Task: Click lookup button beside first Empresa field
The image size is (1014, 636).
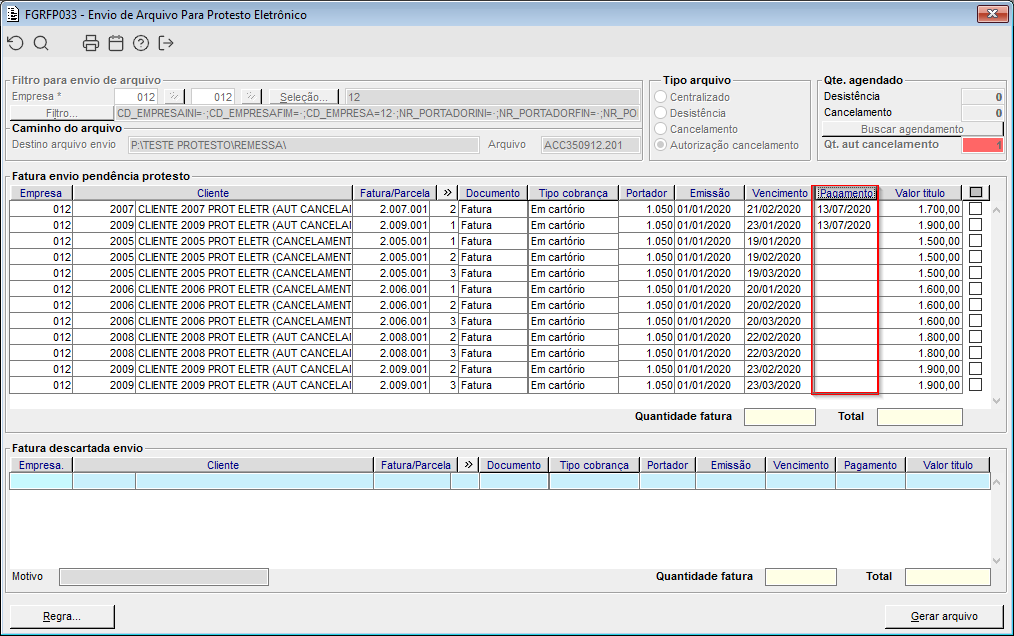Action: 173,97
